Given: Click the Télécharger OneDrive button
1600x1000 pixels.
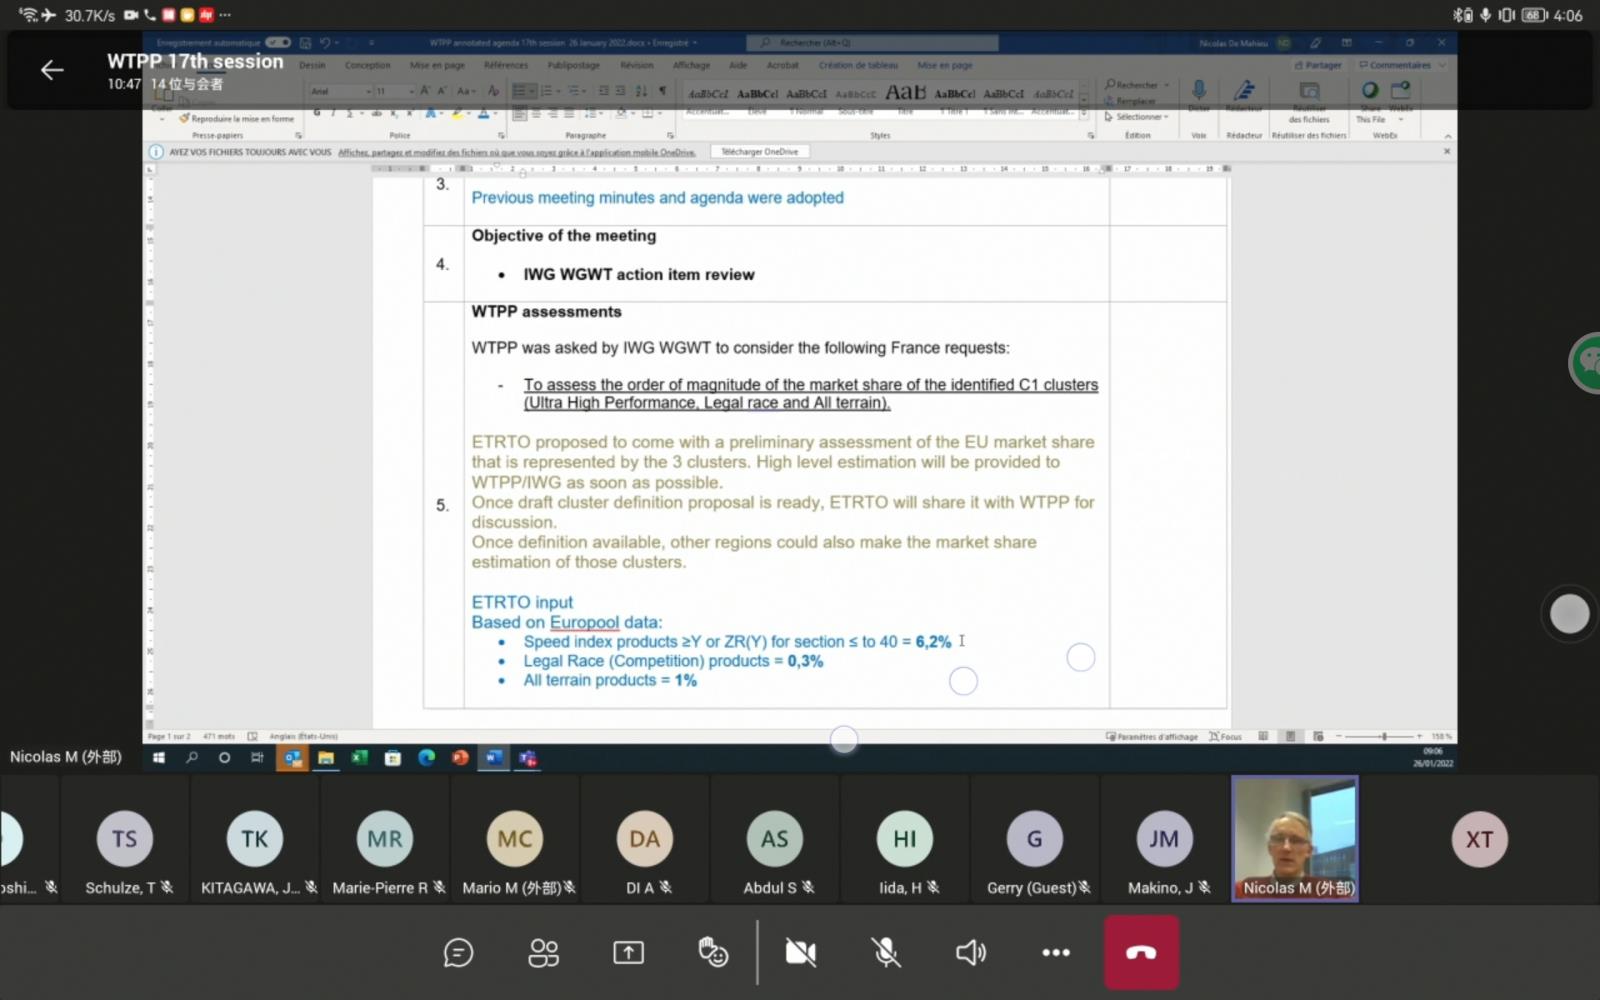Looking at the screenshot, I should click(760, 152).
